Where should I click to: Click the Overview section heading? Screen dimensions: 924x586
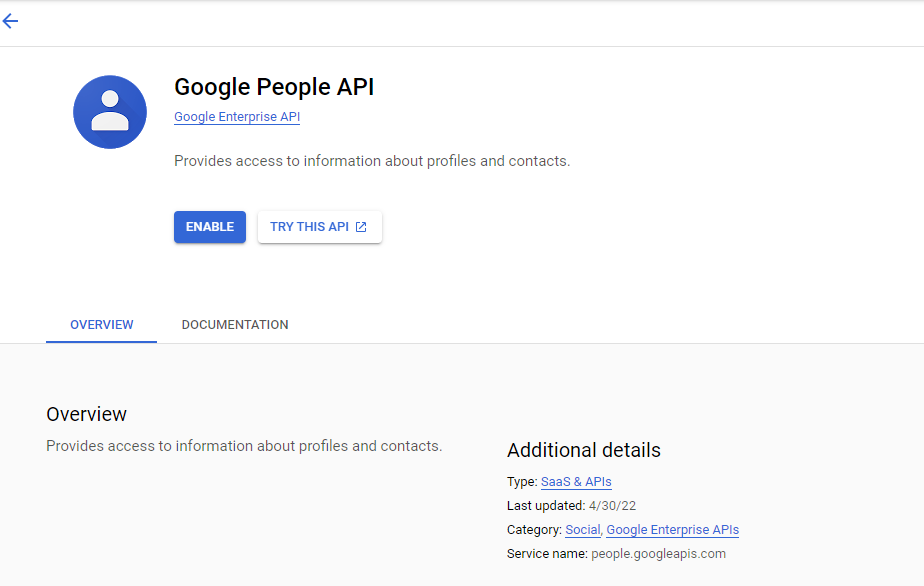pos(87,414)
